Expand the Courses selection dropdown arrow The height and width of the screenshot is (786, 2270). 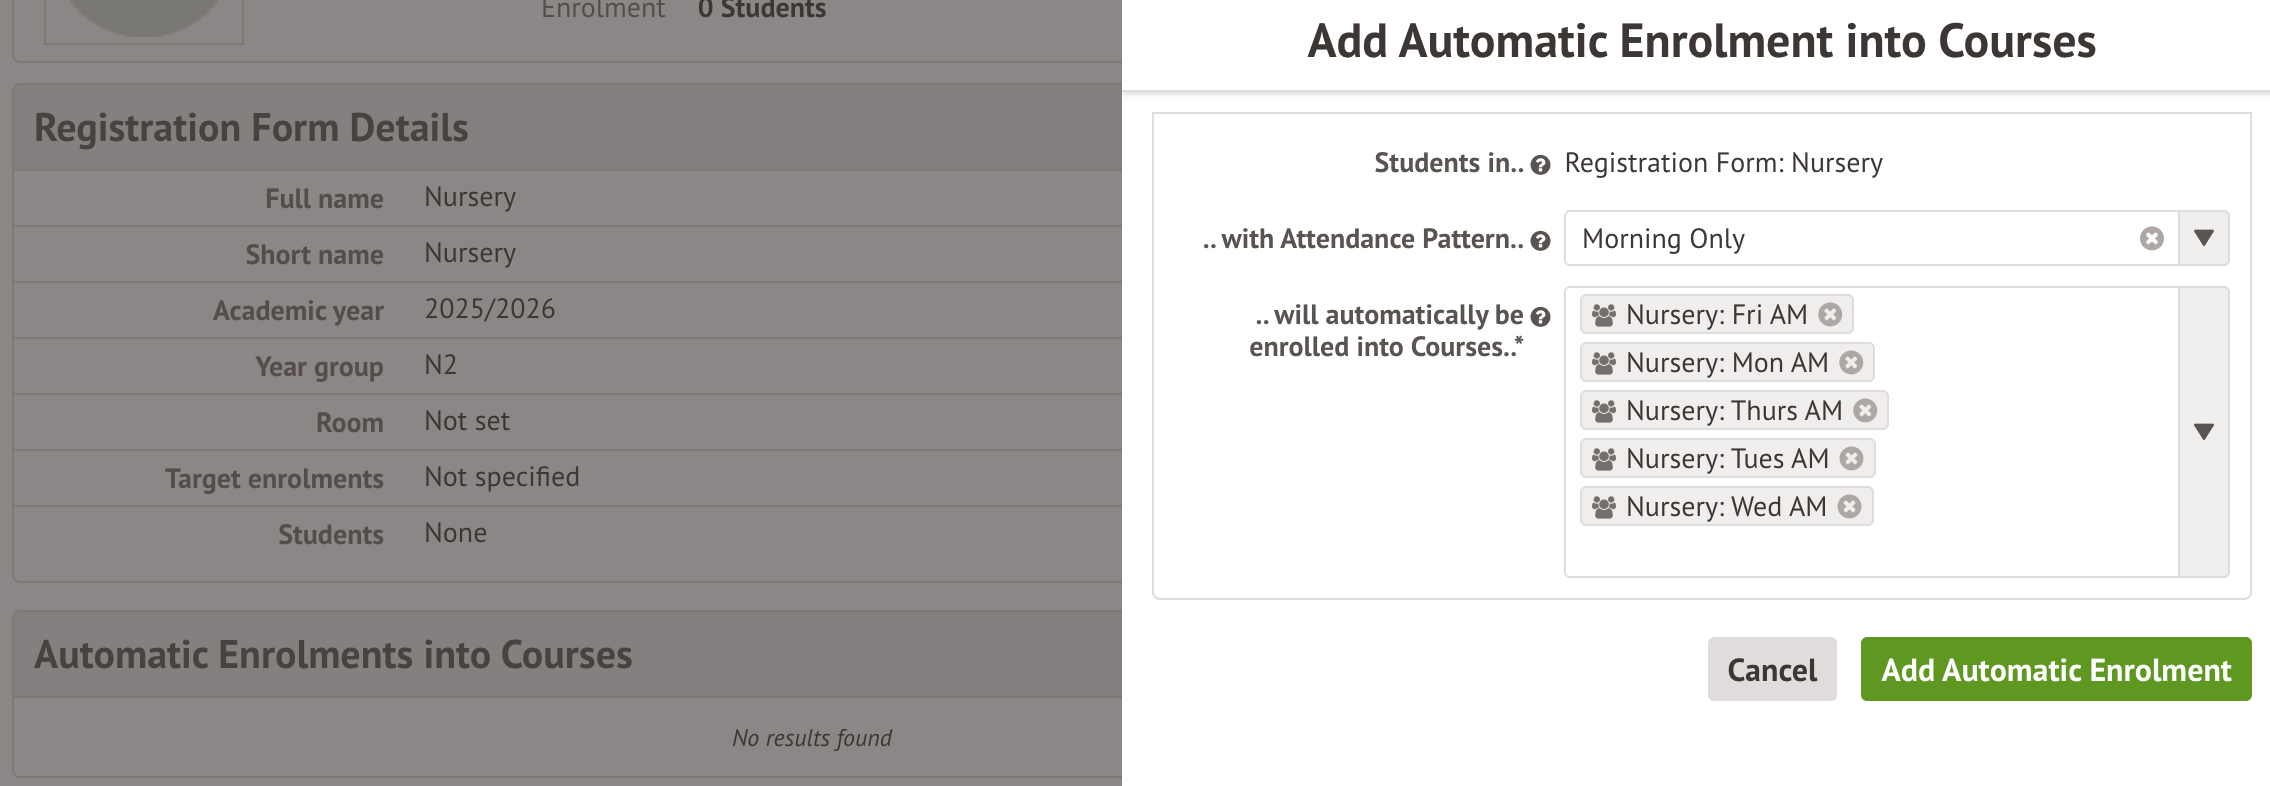2203,432
